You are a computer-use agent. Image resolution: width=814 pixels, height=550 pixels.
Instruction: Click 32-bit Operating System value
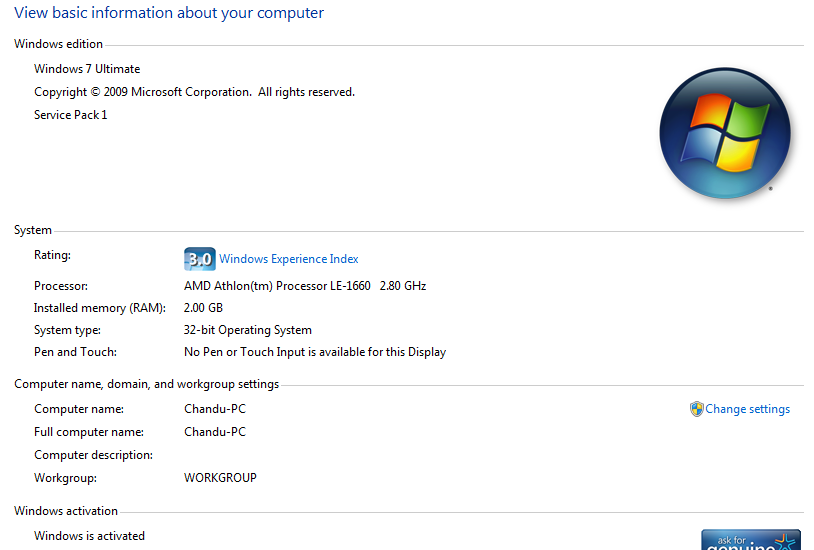coord(248,330)
